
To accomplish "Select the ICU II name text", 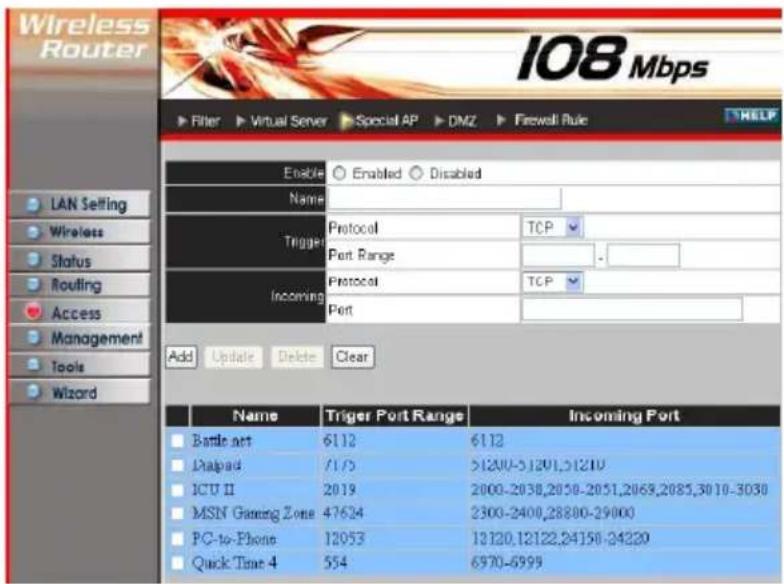I will coord(213,490).
